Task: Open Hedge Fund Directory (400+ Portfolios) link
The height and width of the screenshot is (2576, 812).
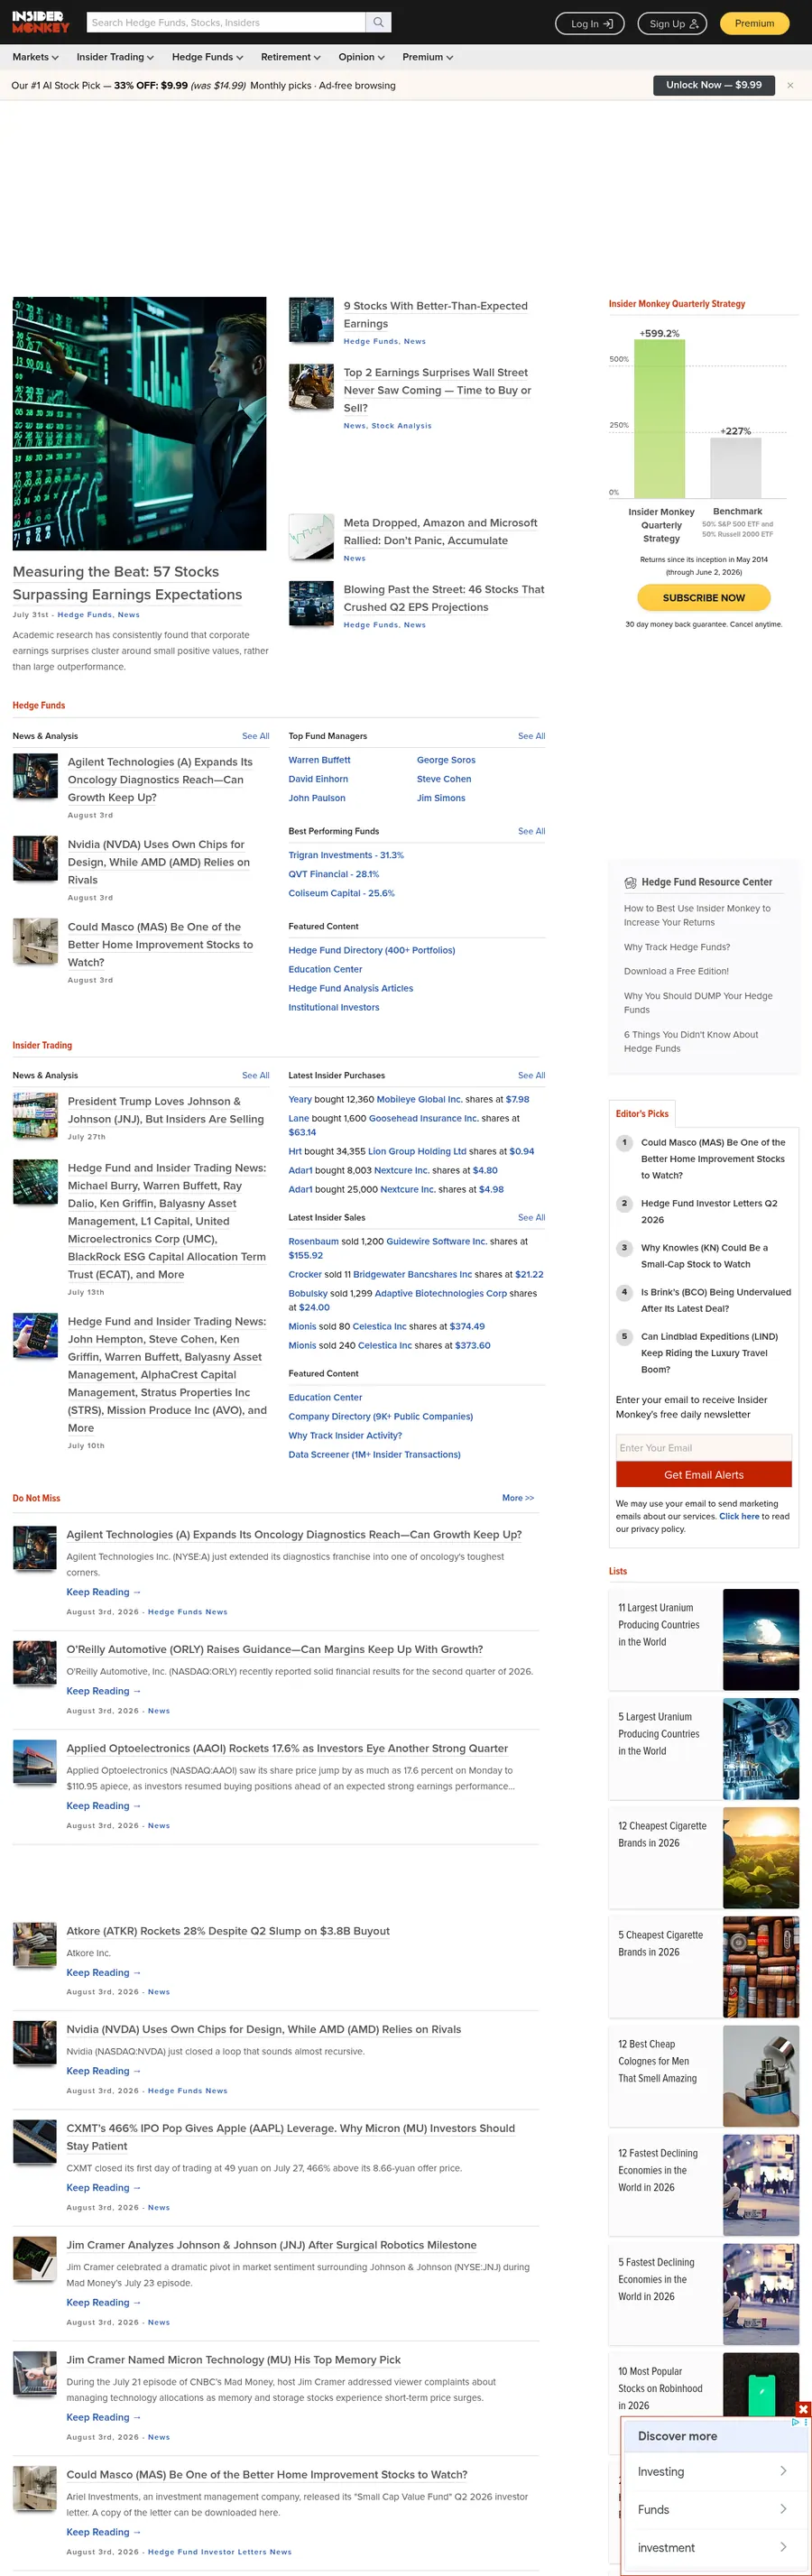Action: click(372, 950)
